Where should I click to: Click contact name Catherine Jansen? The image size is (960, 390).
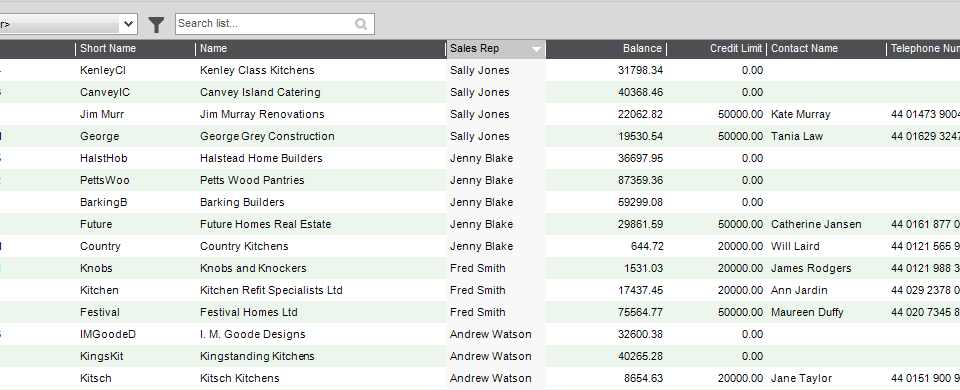[816, 225]
